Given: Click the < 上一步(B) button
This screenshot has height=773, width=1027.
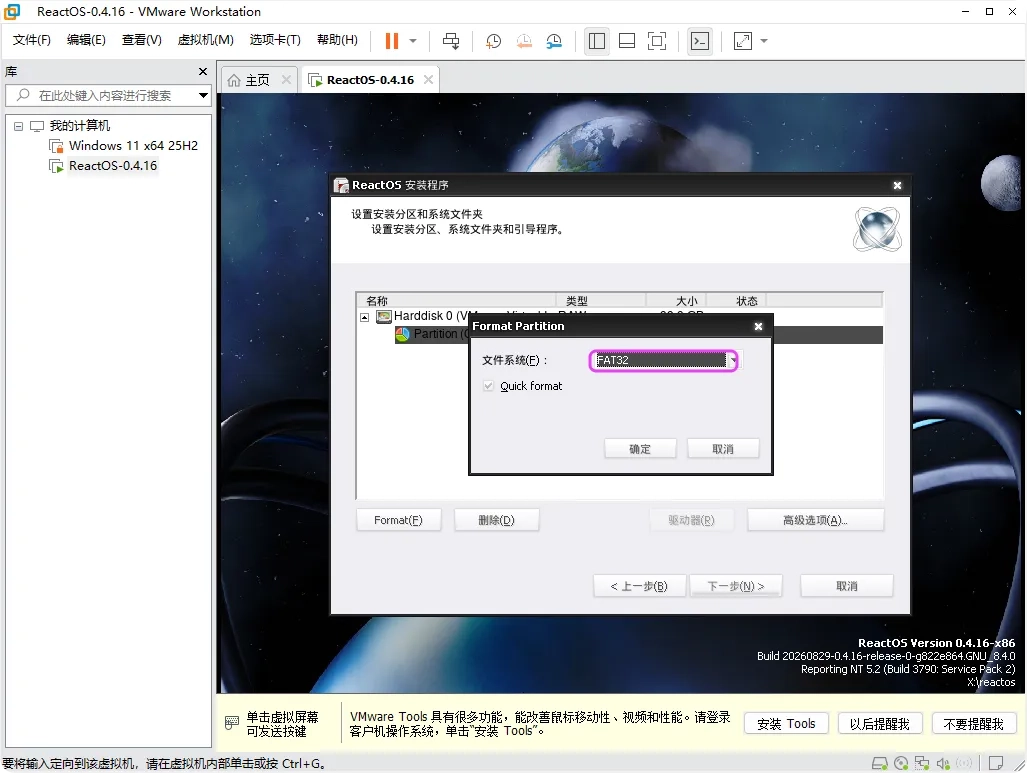Looking at the screenshot, I should tap(639, 586).
